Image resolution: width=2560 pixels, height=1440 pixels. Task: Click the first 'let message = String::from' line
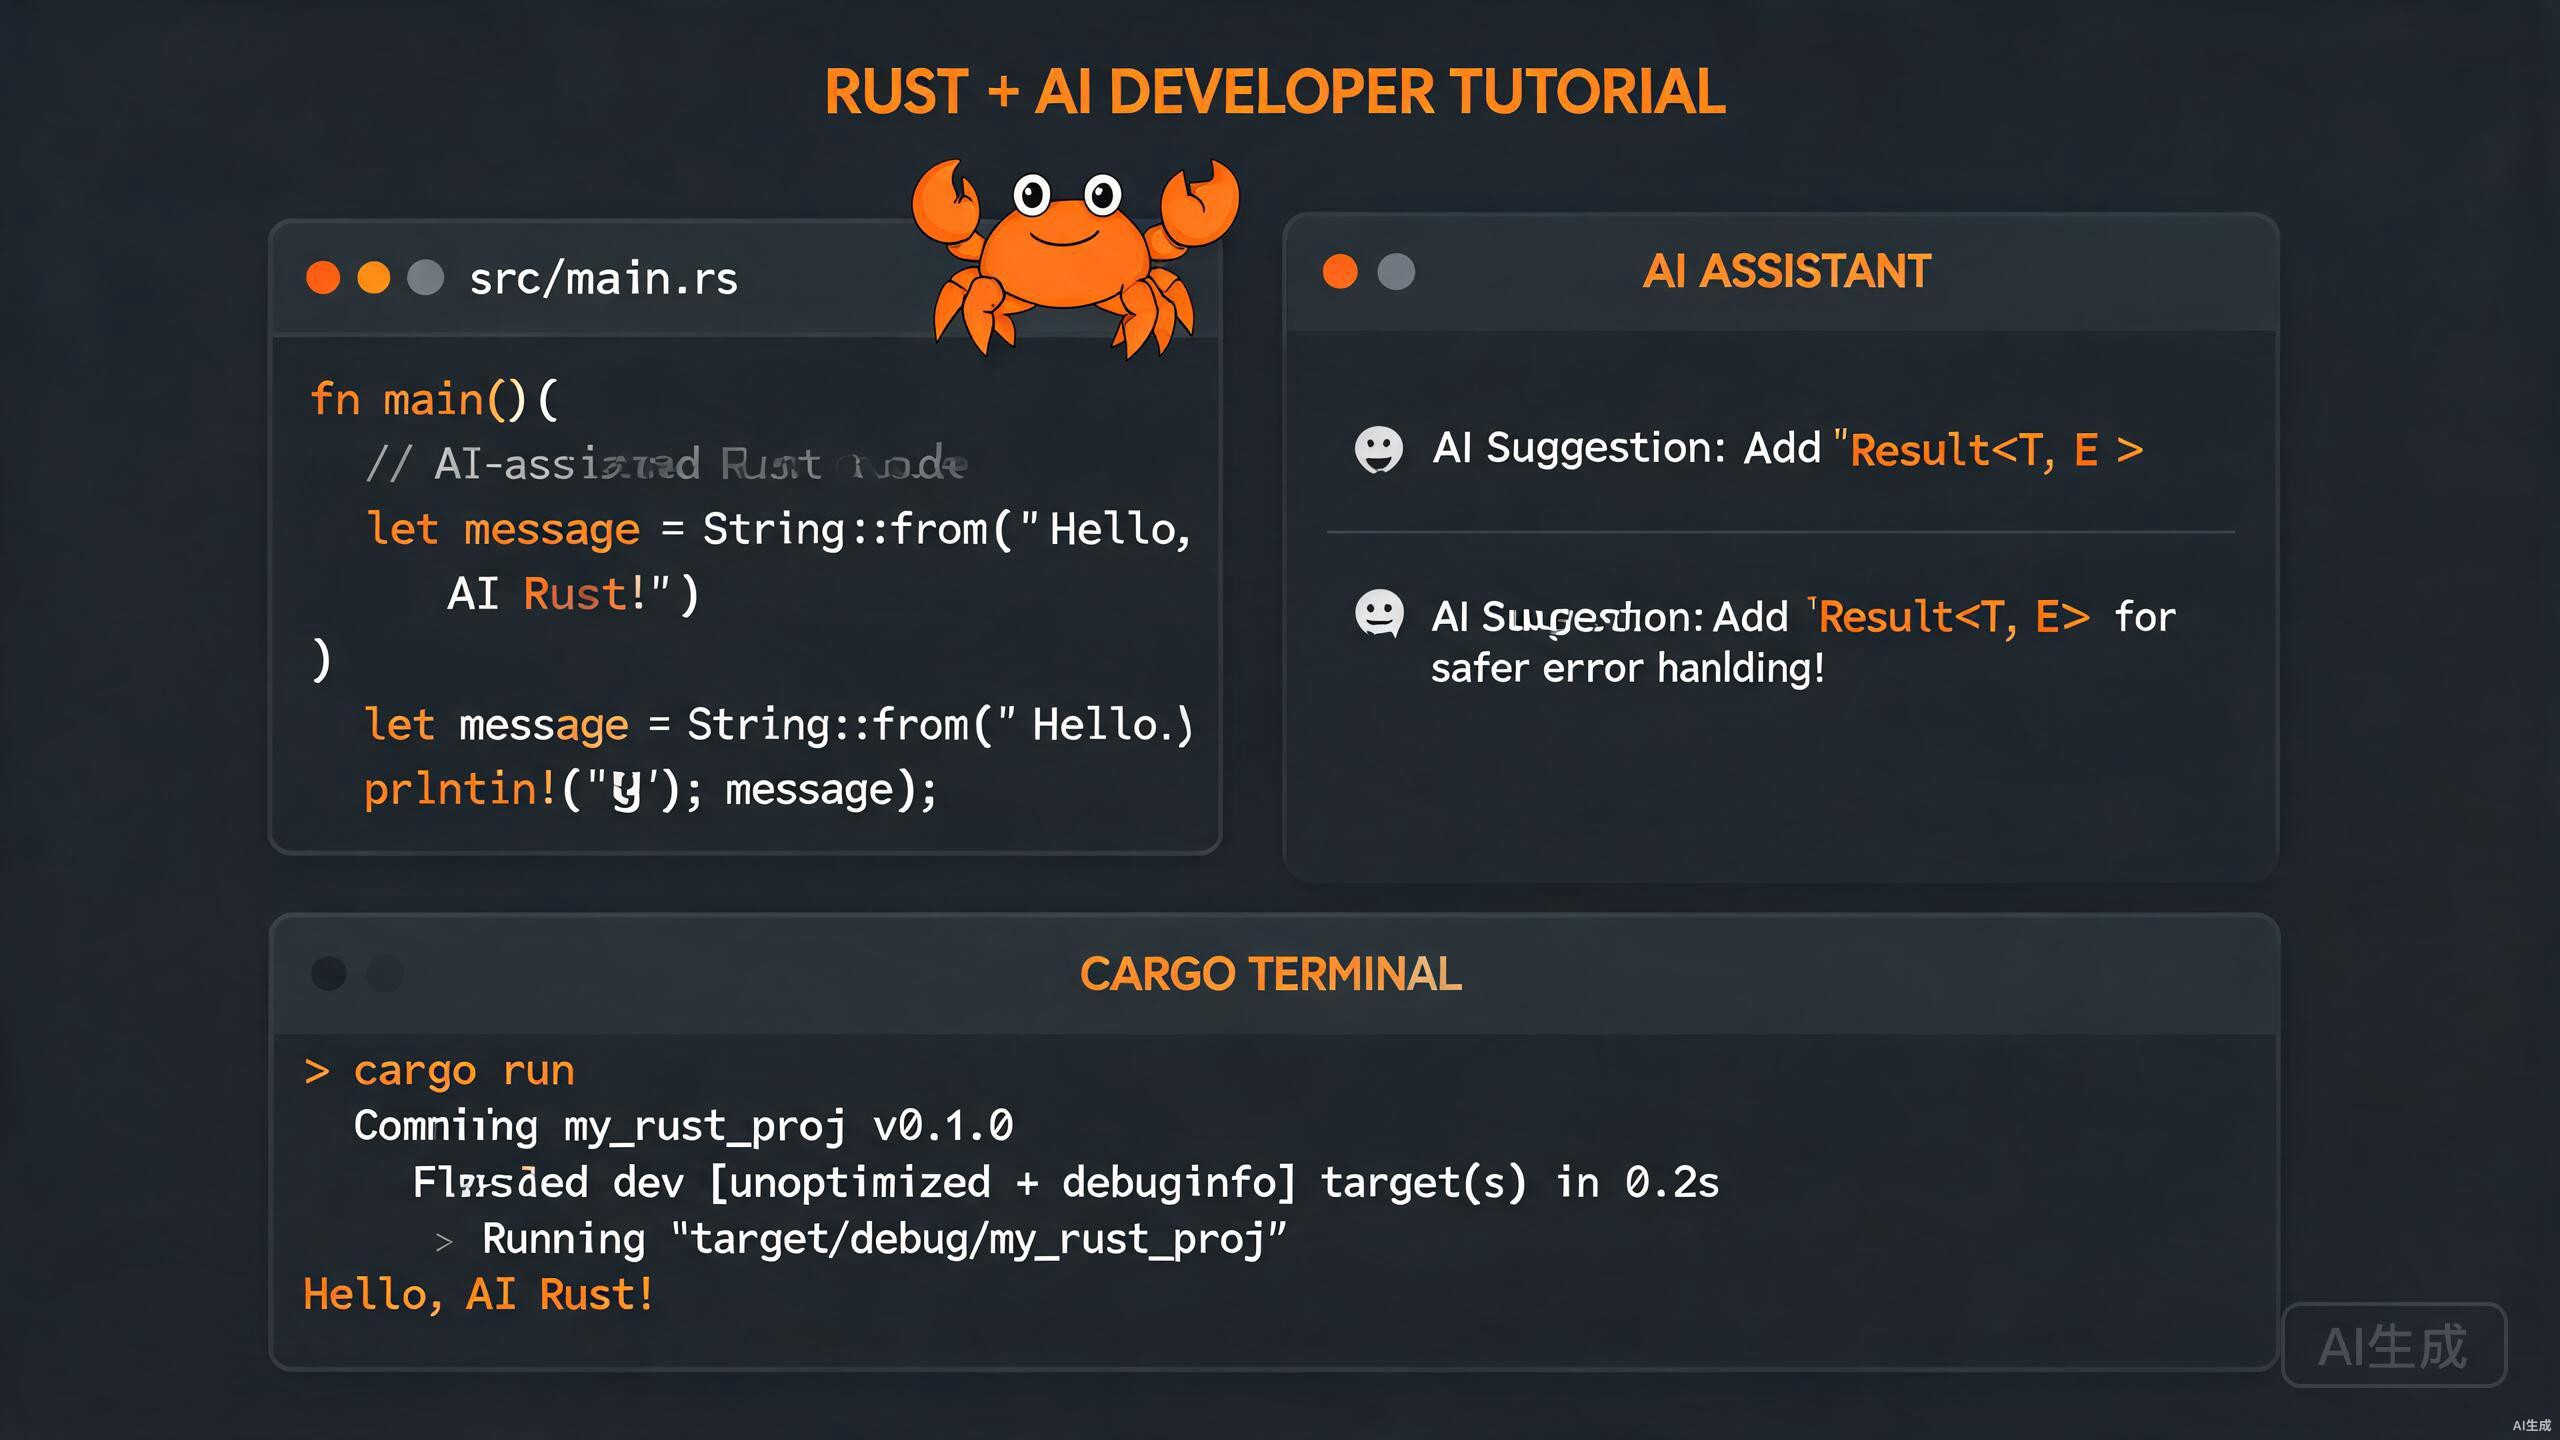(x=778, y=529)
